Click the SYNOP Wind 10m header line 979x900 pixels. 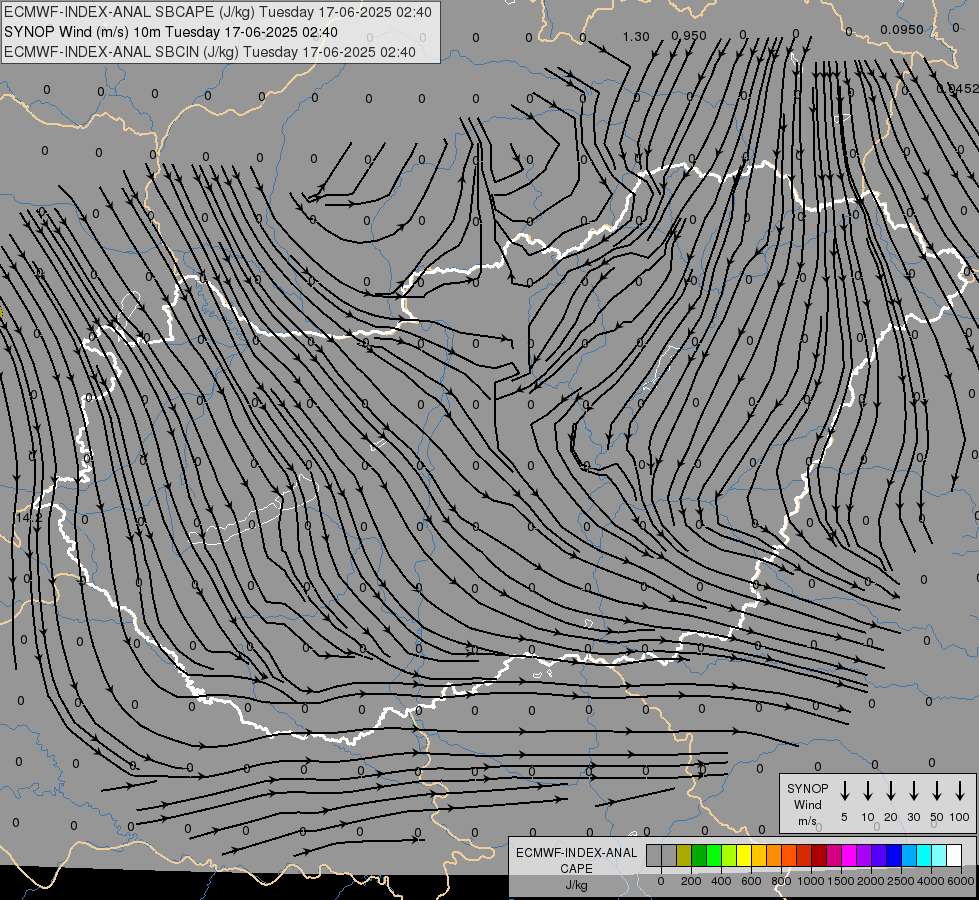point(170,32)
